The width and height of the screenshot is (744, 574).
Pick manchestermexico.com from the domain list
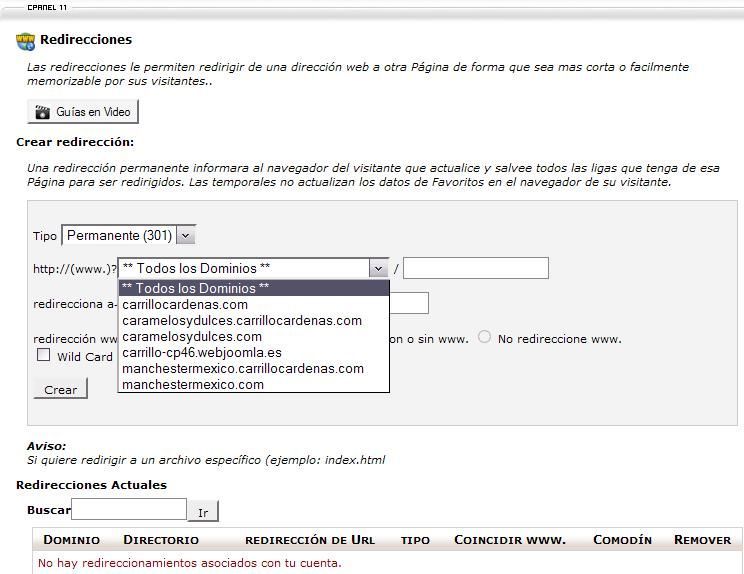(254, 385)
